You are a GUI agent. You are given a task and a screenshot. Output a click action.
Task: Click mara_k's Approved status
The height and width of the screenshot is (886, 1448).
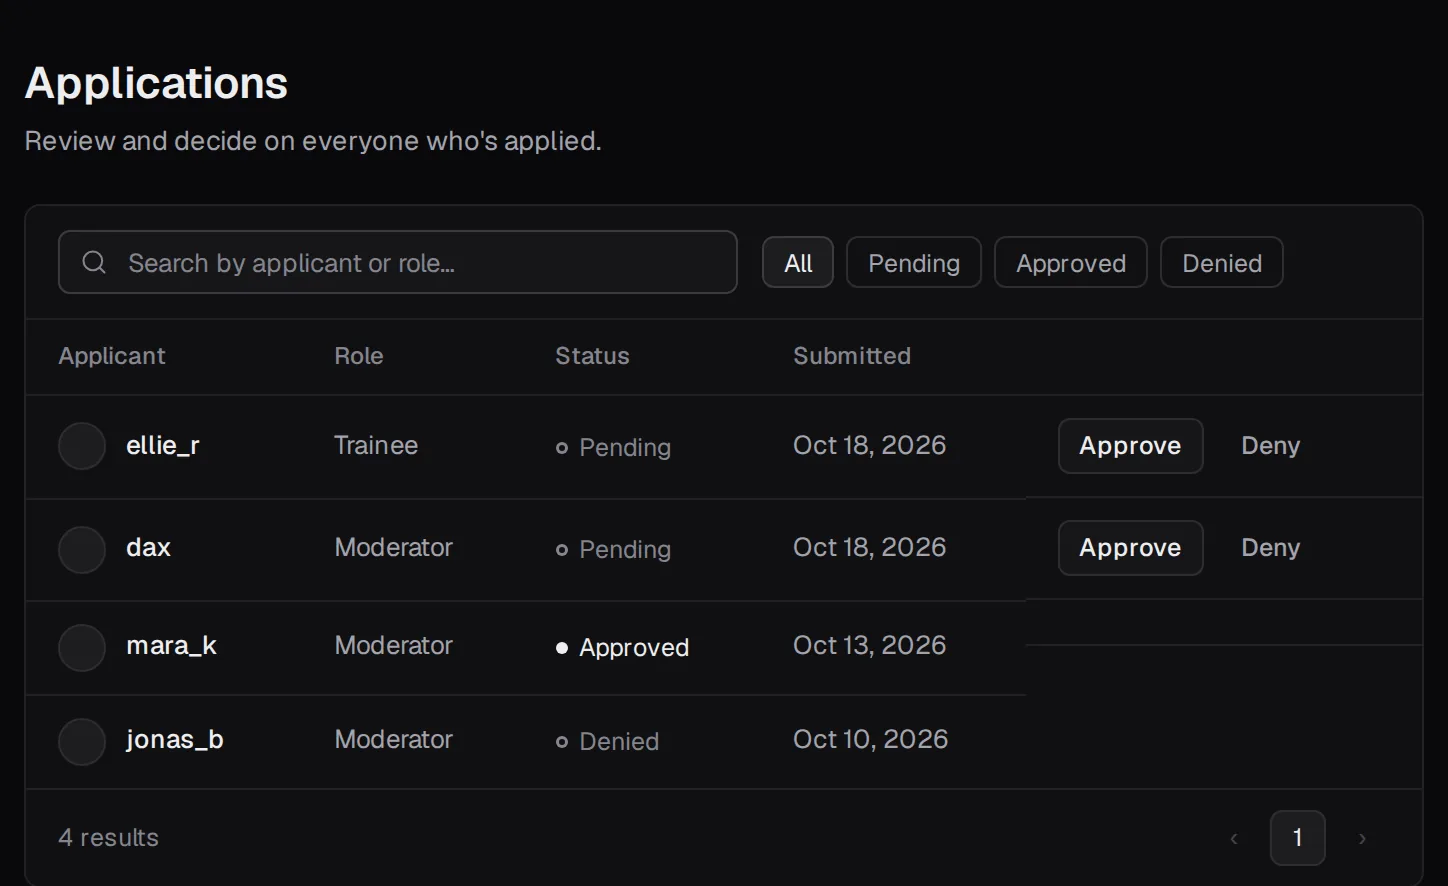(x=623, y=648)
